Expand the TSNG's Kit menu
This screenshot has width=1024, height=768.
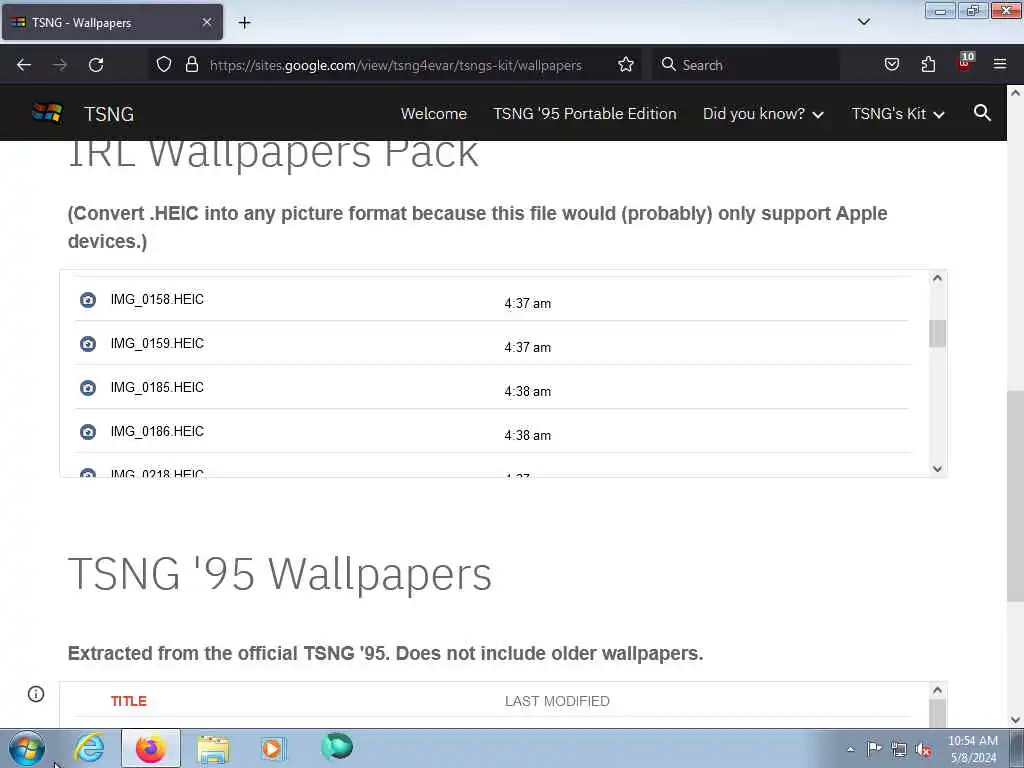(x=898, y=114)
